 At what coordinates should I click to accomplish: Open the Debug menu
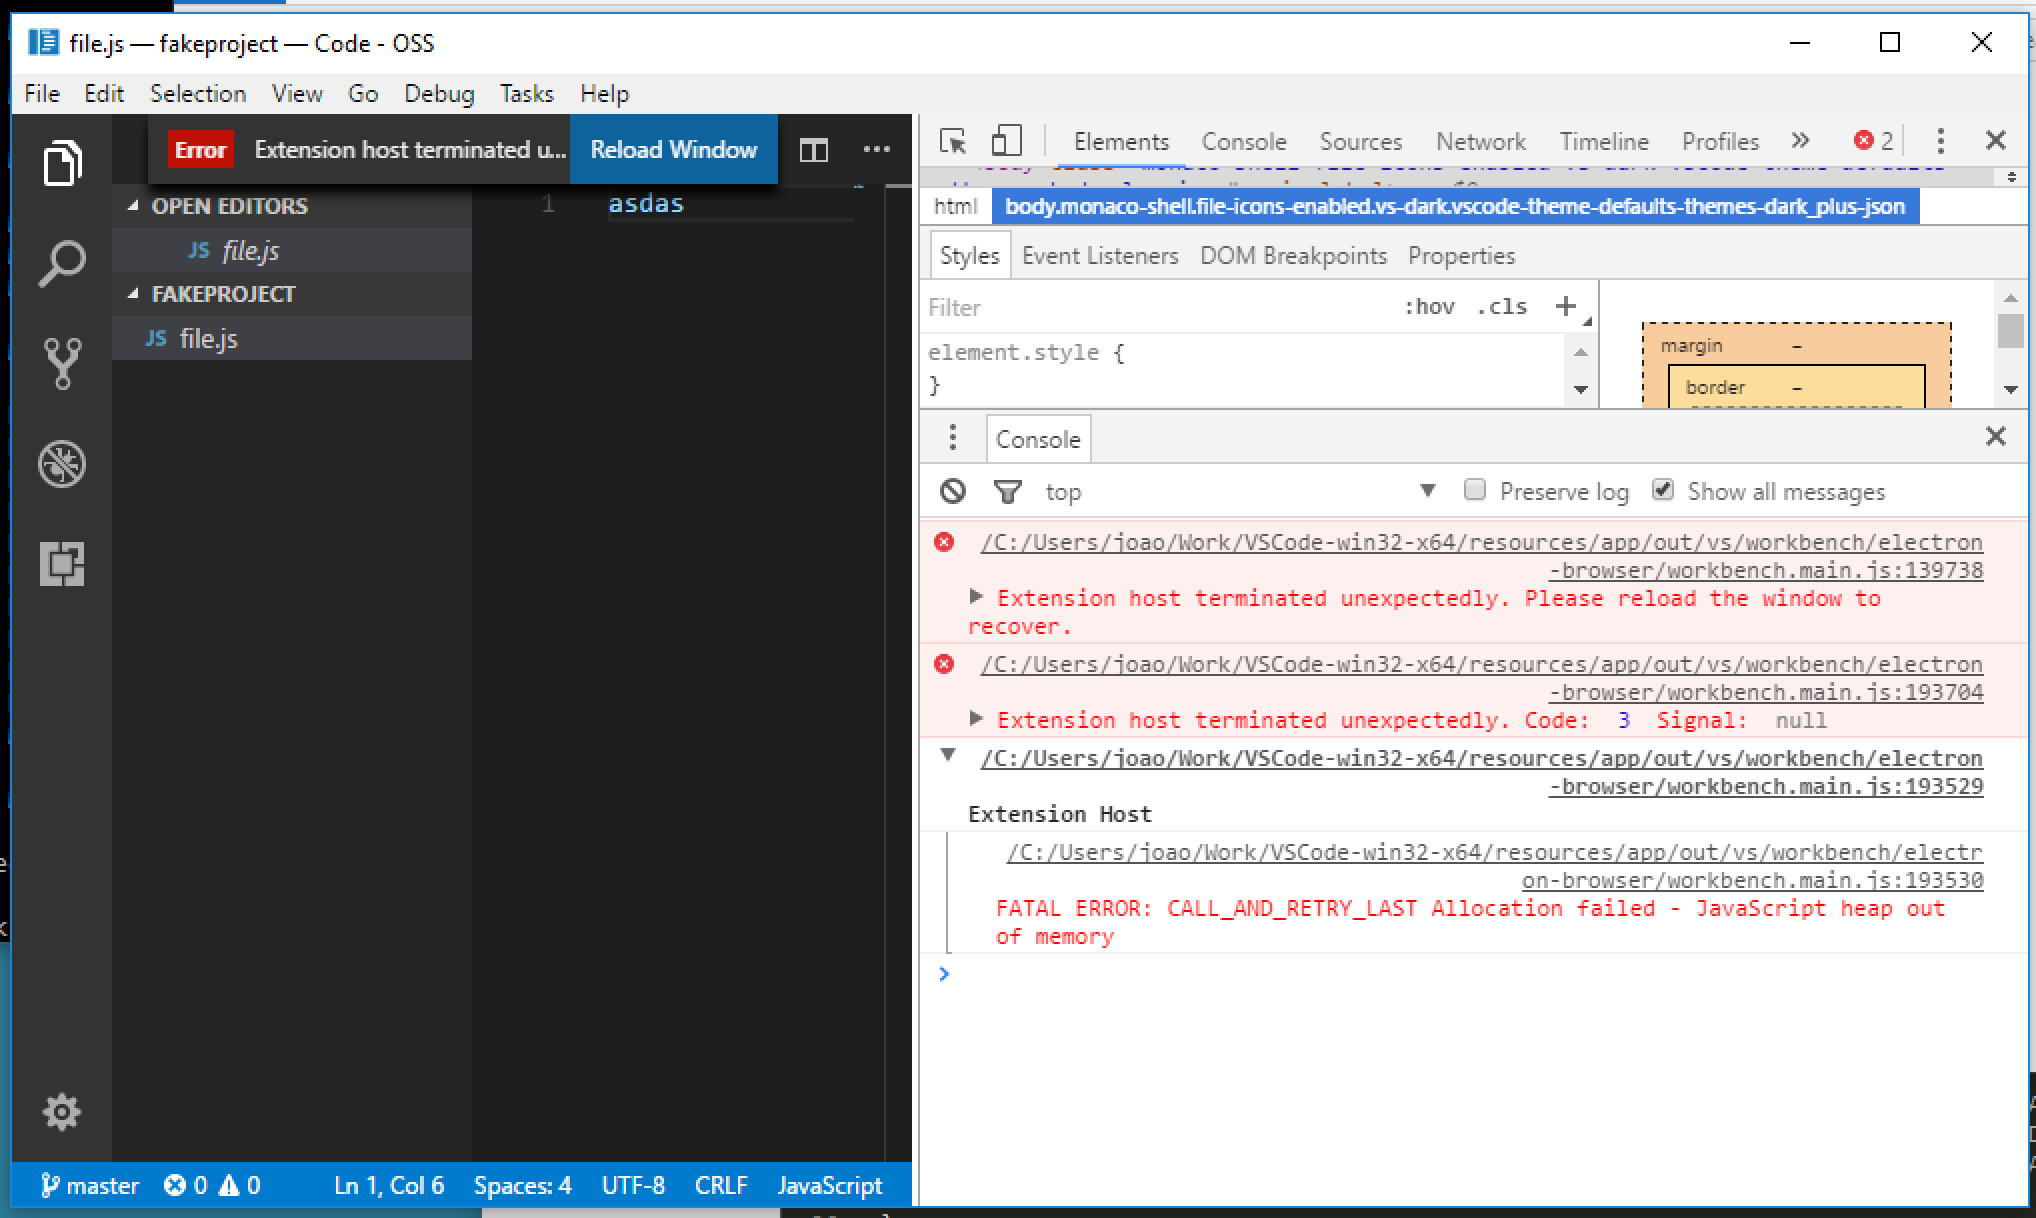click(x=438, y=93)
